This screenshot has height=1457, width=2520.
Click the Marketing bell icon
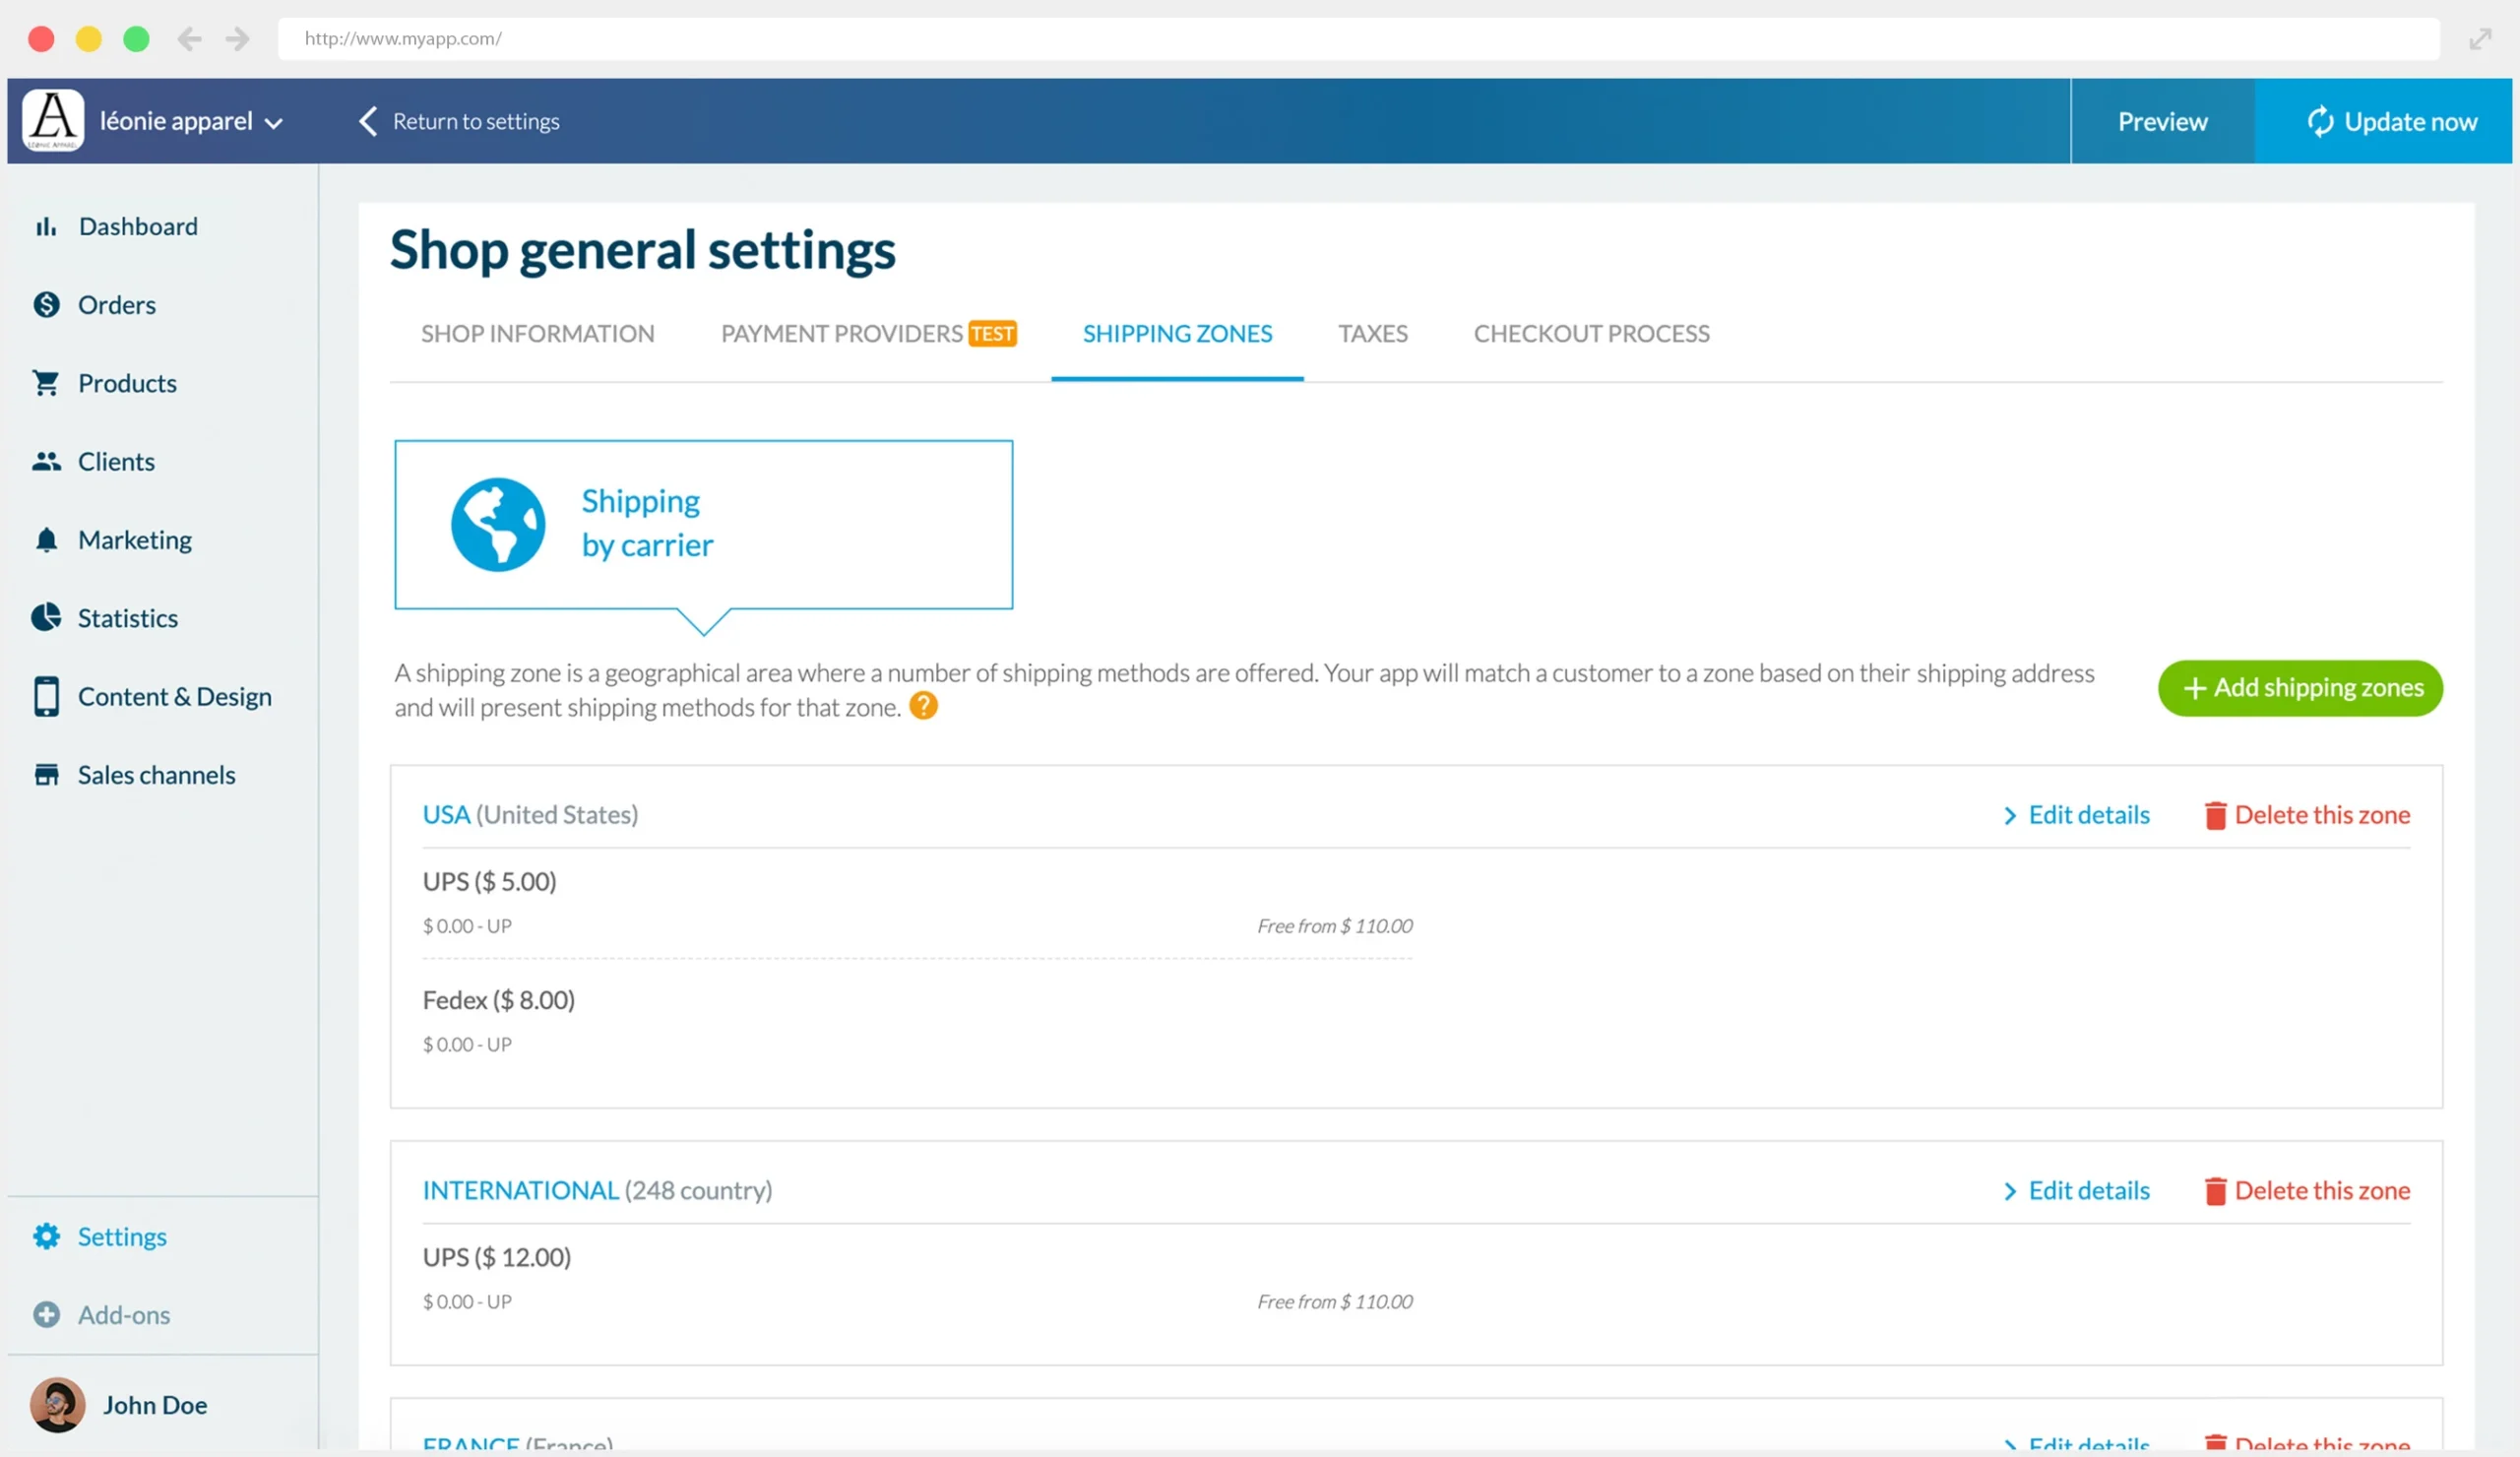[x=46, y=540]
